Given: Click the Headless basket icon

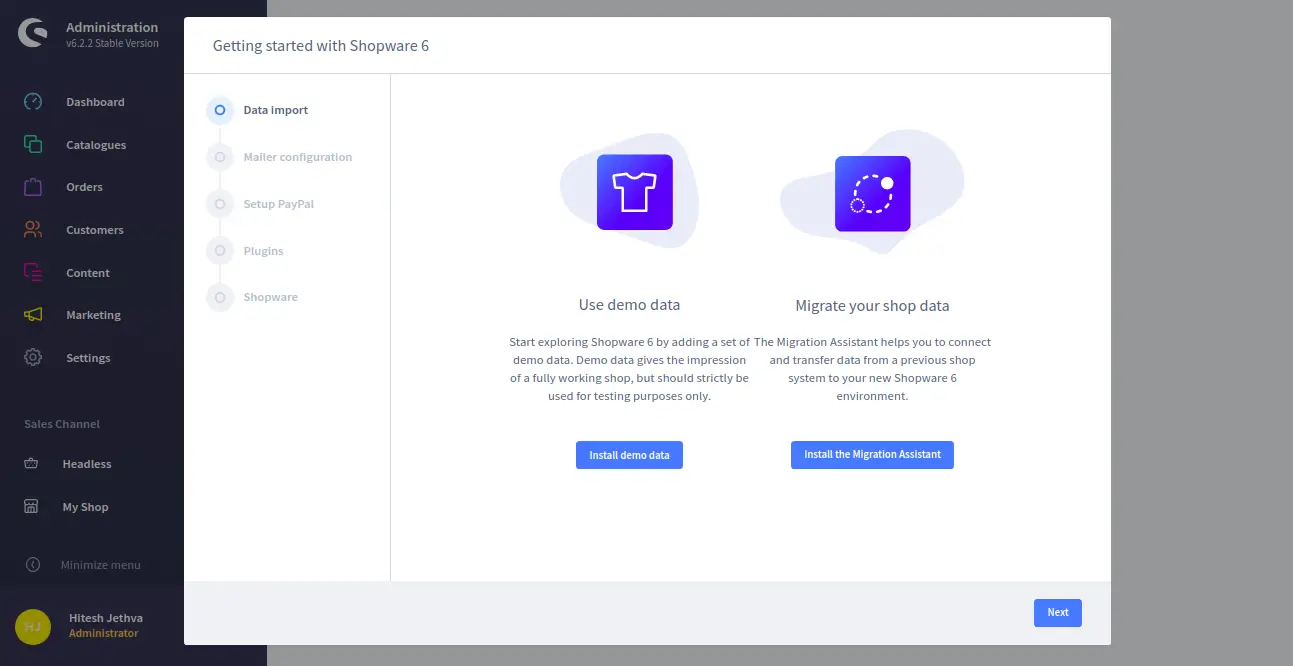Looking at the screenshot, I should (31, 464).
